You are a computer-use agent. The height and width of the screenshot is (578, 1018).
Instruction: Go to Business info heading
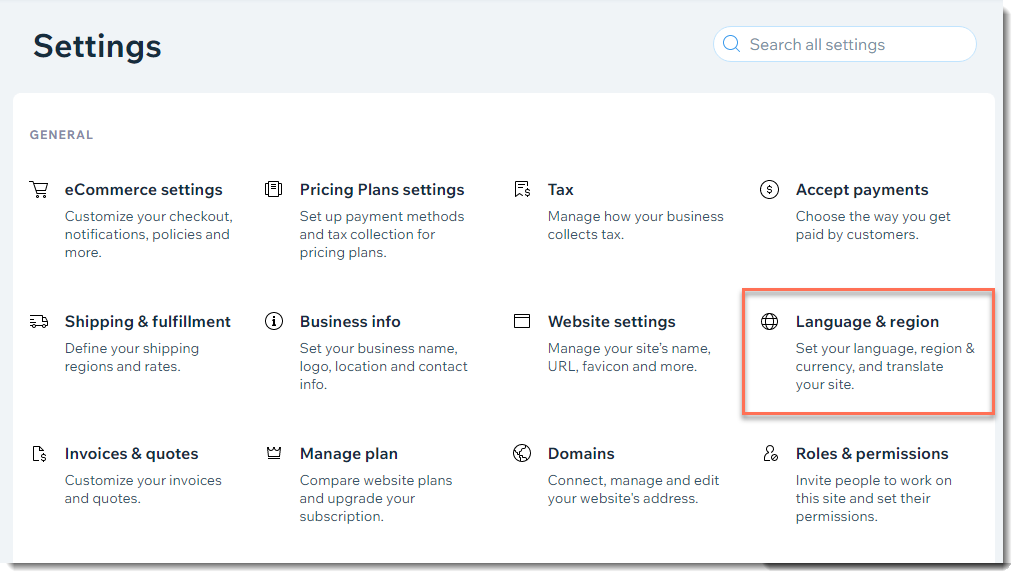coord(350,321)
